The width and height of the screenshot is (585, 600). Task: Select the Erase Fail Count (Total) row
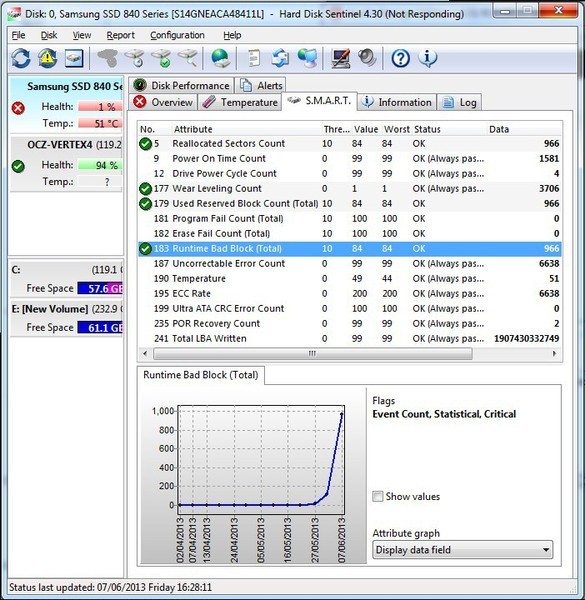tap(350, 234)
